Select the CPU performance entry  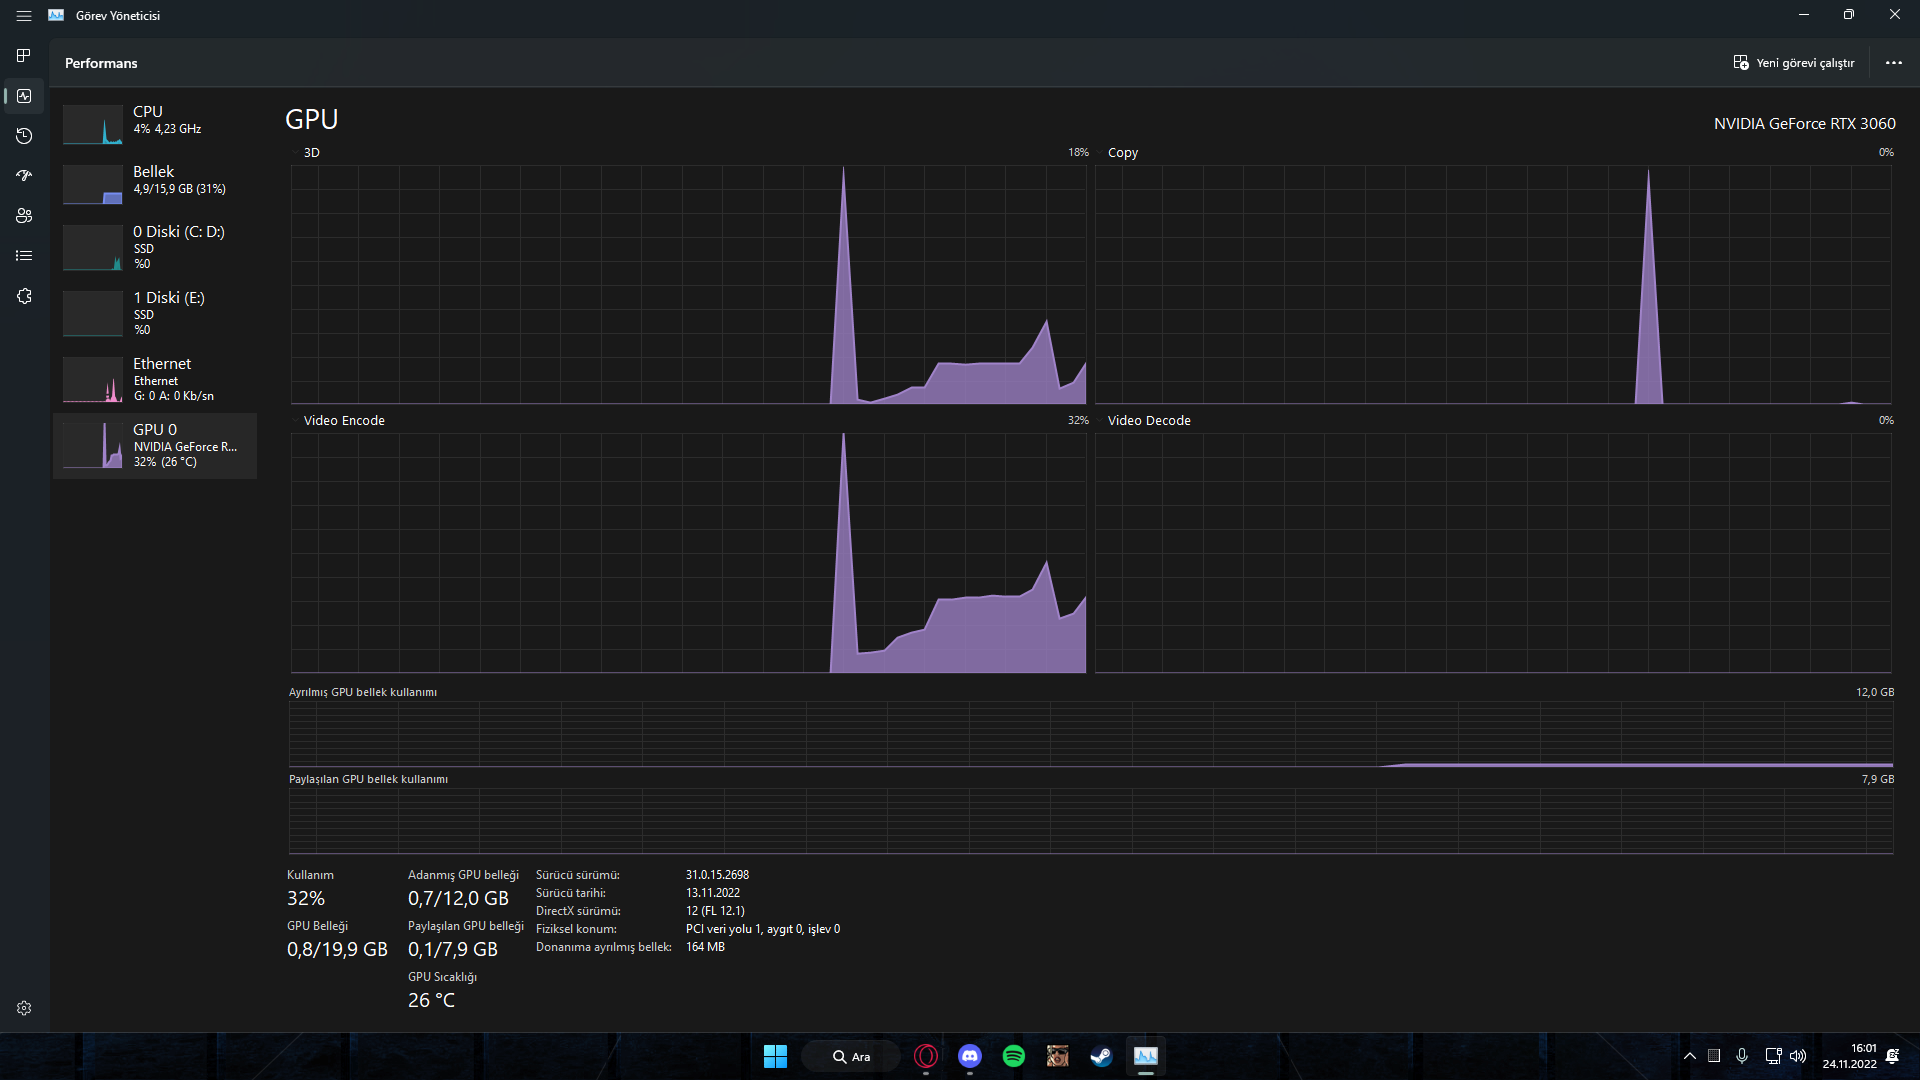[155, 121]
